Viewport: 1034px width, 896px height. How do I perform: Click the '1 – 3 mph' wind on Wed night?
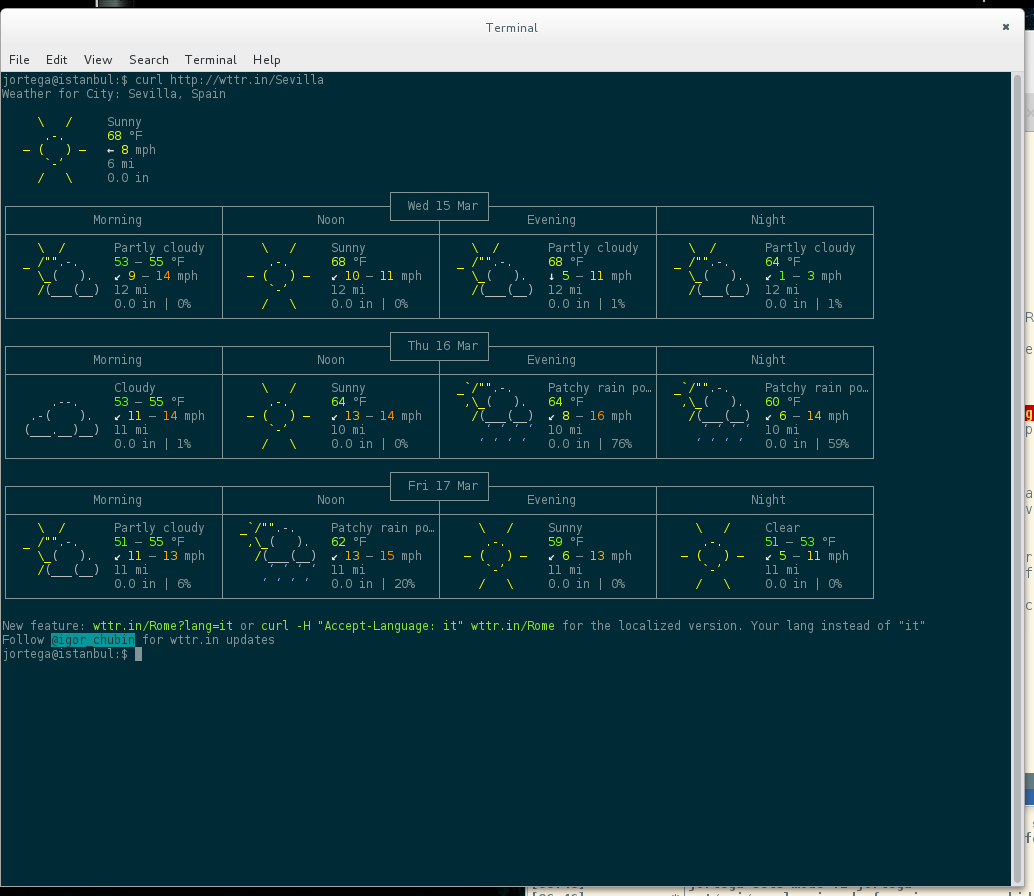810,276
